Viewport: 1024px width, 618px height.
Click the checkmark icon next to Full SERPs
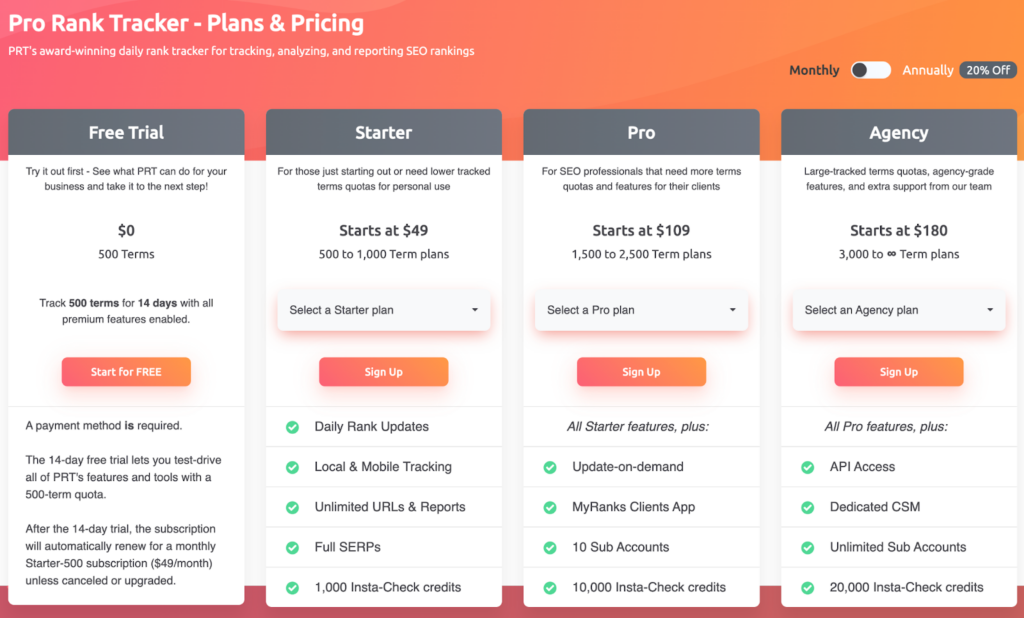pos(293,547)
